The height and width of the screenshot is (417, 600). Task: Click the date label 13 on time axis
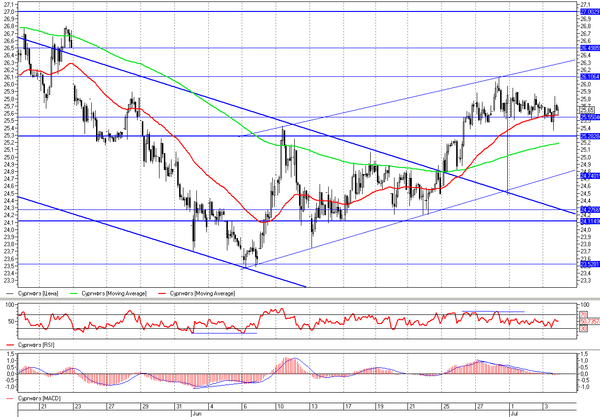click(314, 406)
